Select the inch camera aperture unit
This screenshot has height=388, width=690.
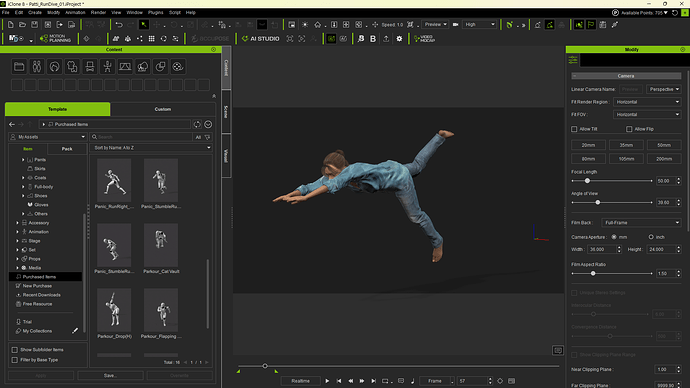(651, 237)
